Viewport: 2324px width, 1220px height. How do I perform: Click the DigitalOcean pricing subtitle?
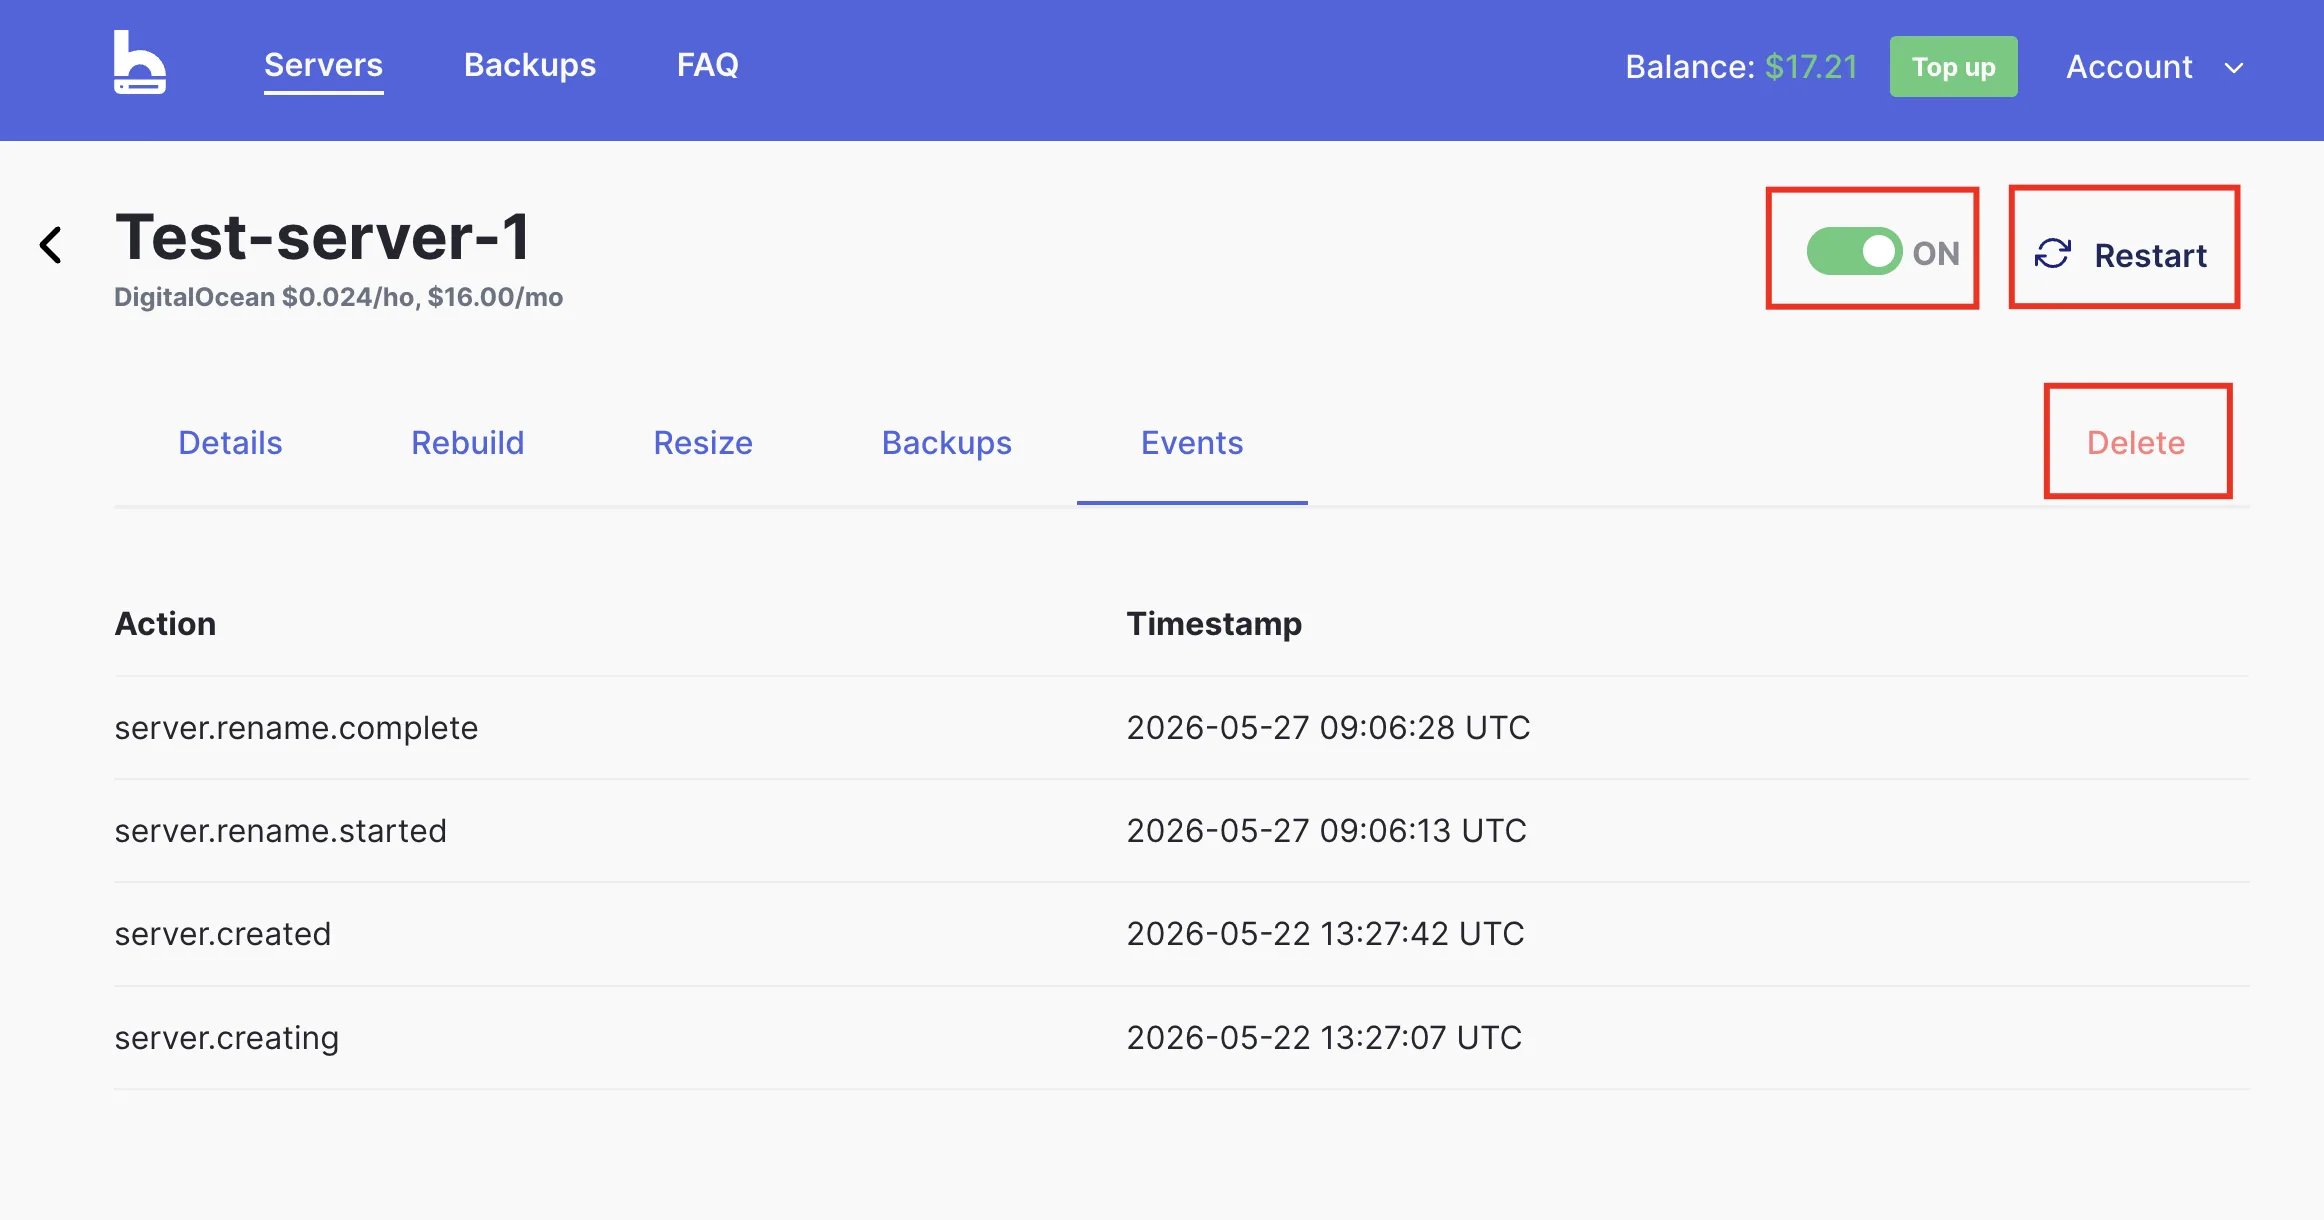[338, 297]
